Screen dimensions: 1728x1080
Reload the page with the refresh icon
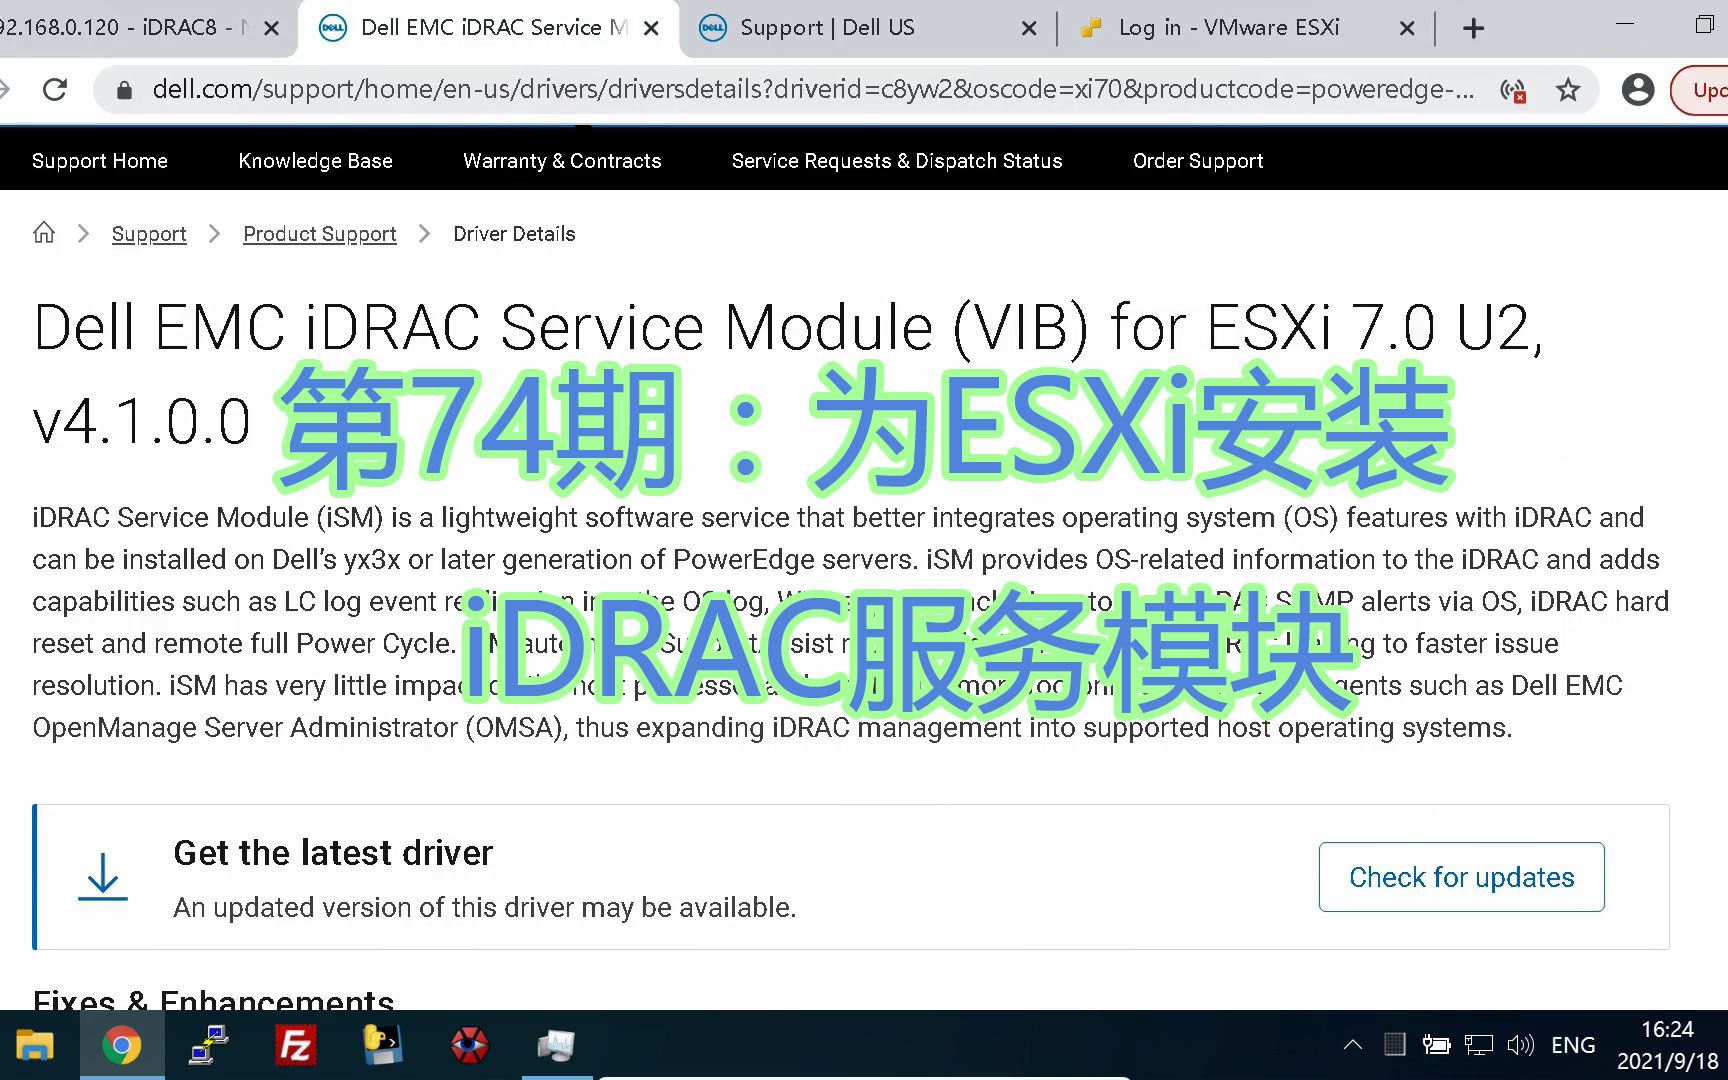55,90
